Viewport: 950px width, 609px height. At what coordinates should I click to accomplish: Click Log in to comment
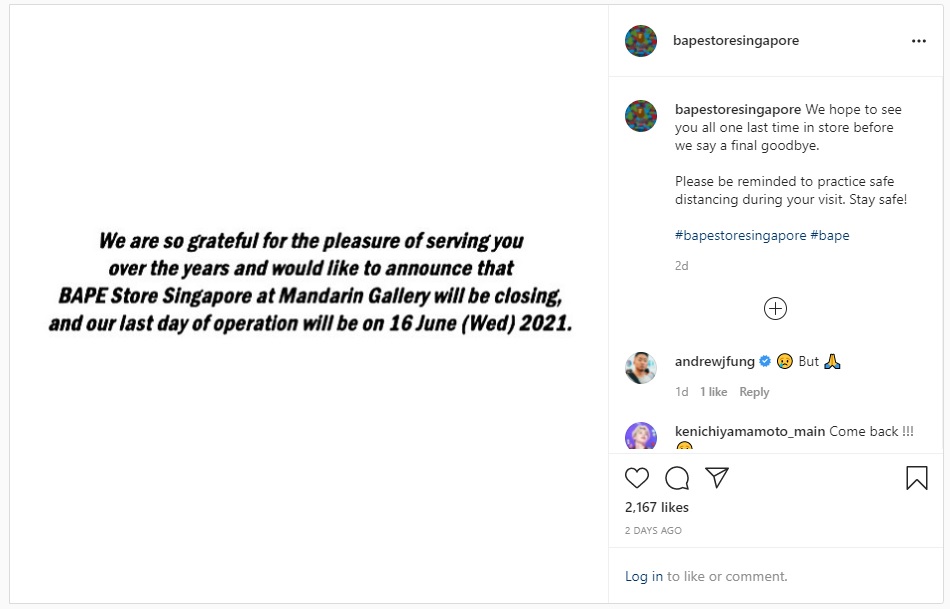point(643,576)
